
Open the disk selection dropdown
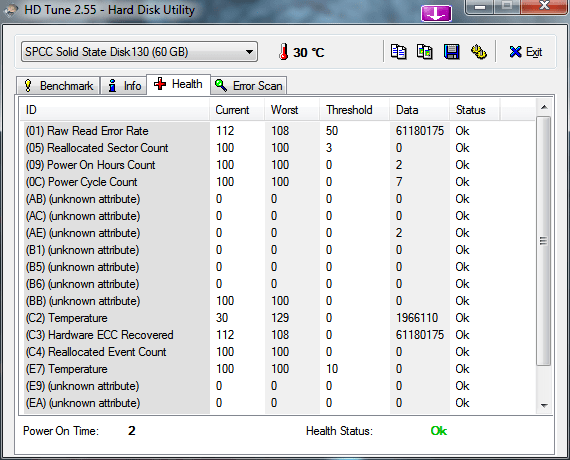tap(139, 52)
